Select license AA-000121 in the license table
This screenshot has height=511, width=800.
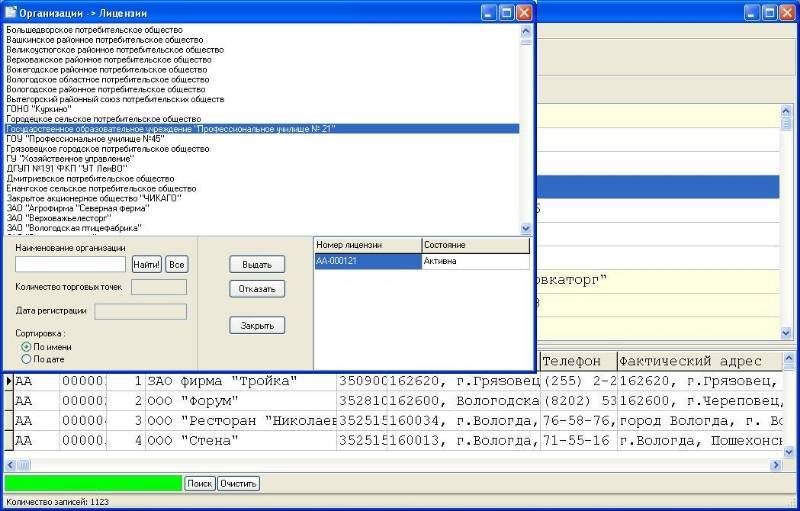tap(366, 261)
